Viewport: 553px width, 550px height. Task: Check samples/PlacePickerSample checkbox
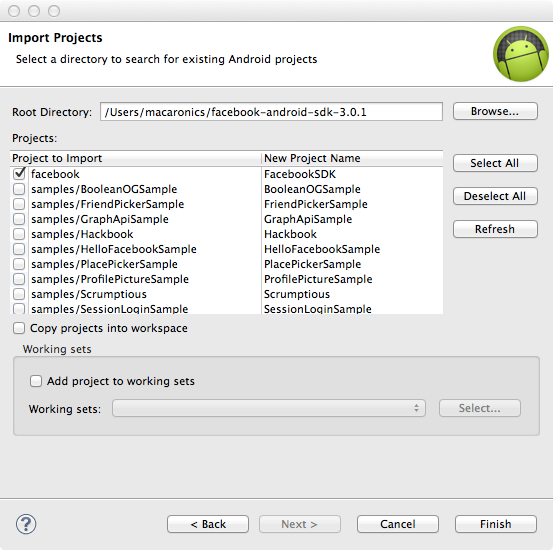click(19, 264)
